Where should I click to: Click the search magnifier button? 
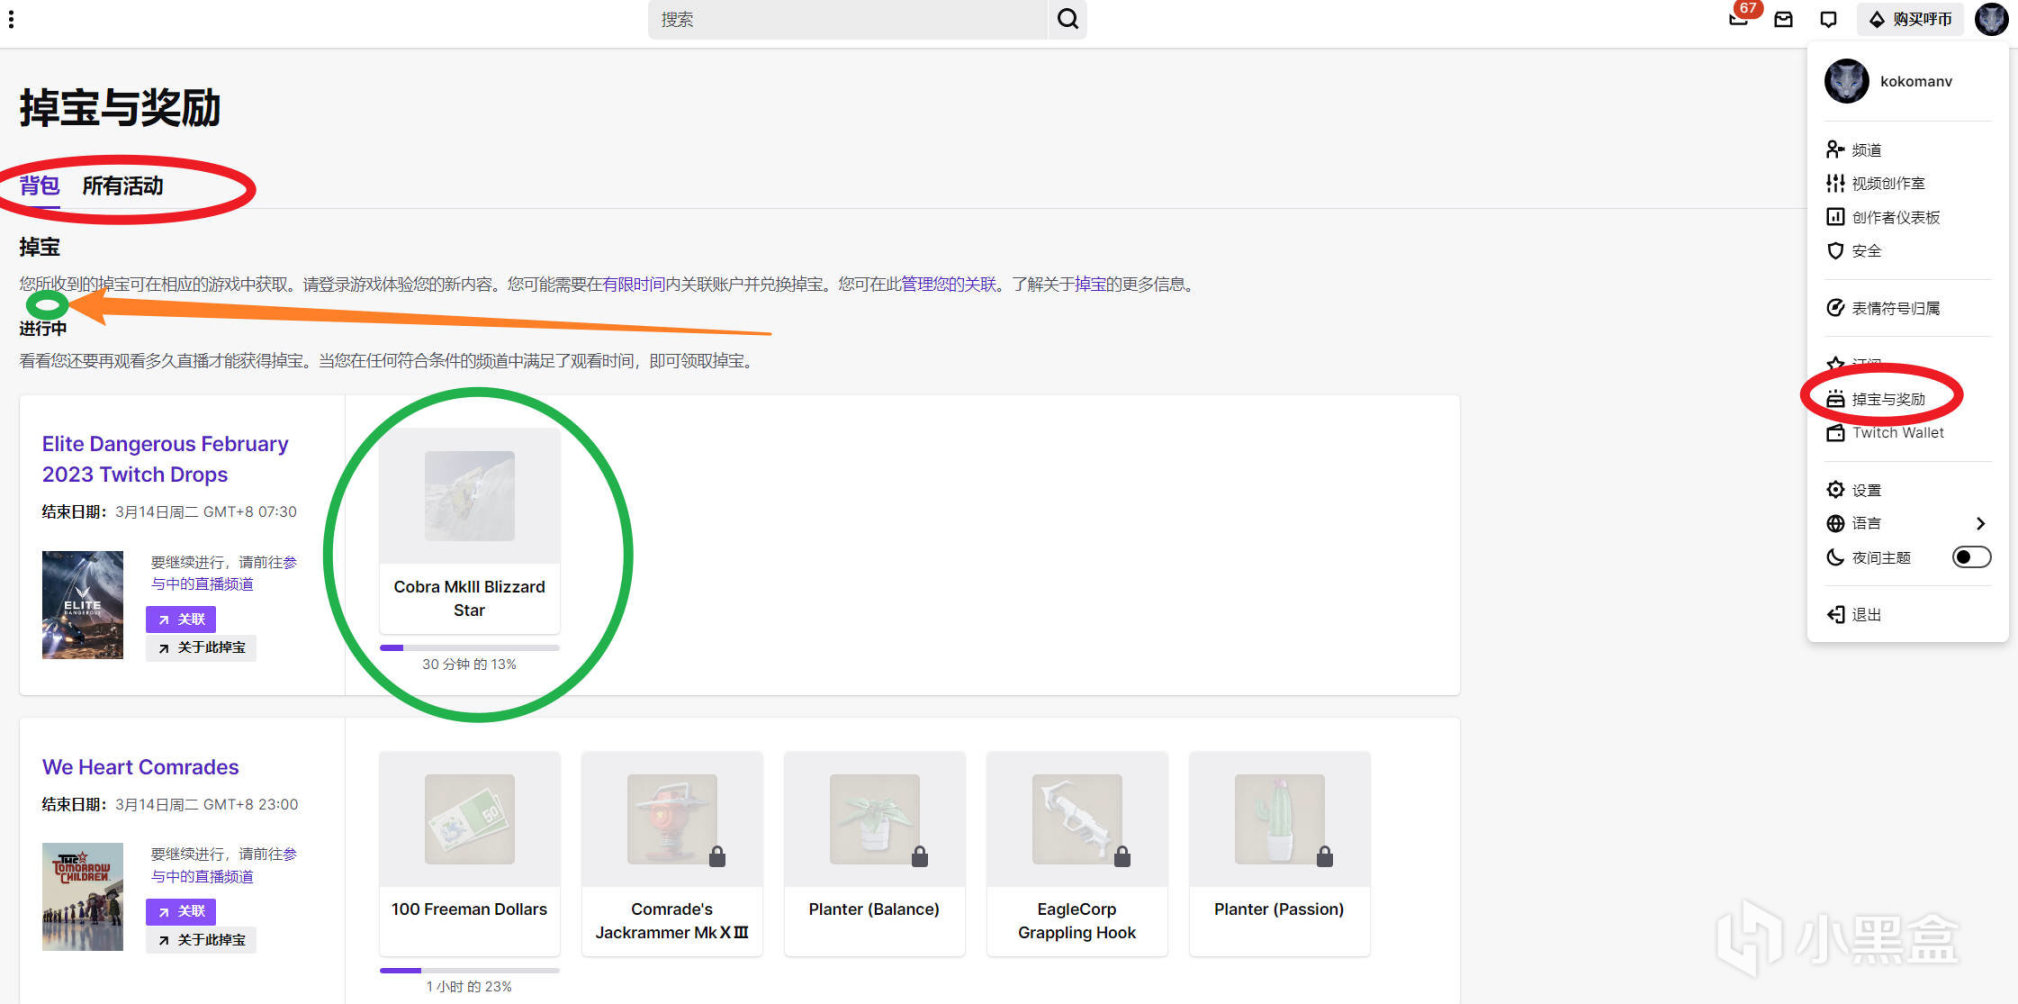pos(1068,19)
